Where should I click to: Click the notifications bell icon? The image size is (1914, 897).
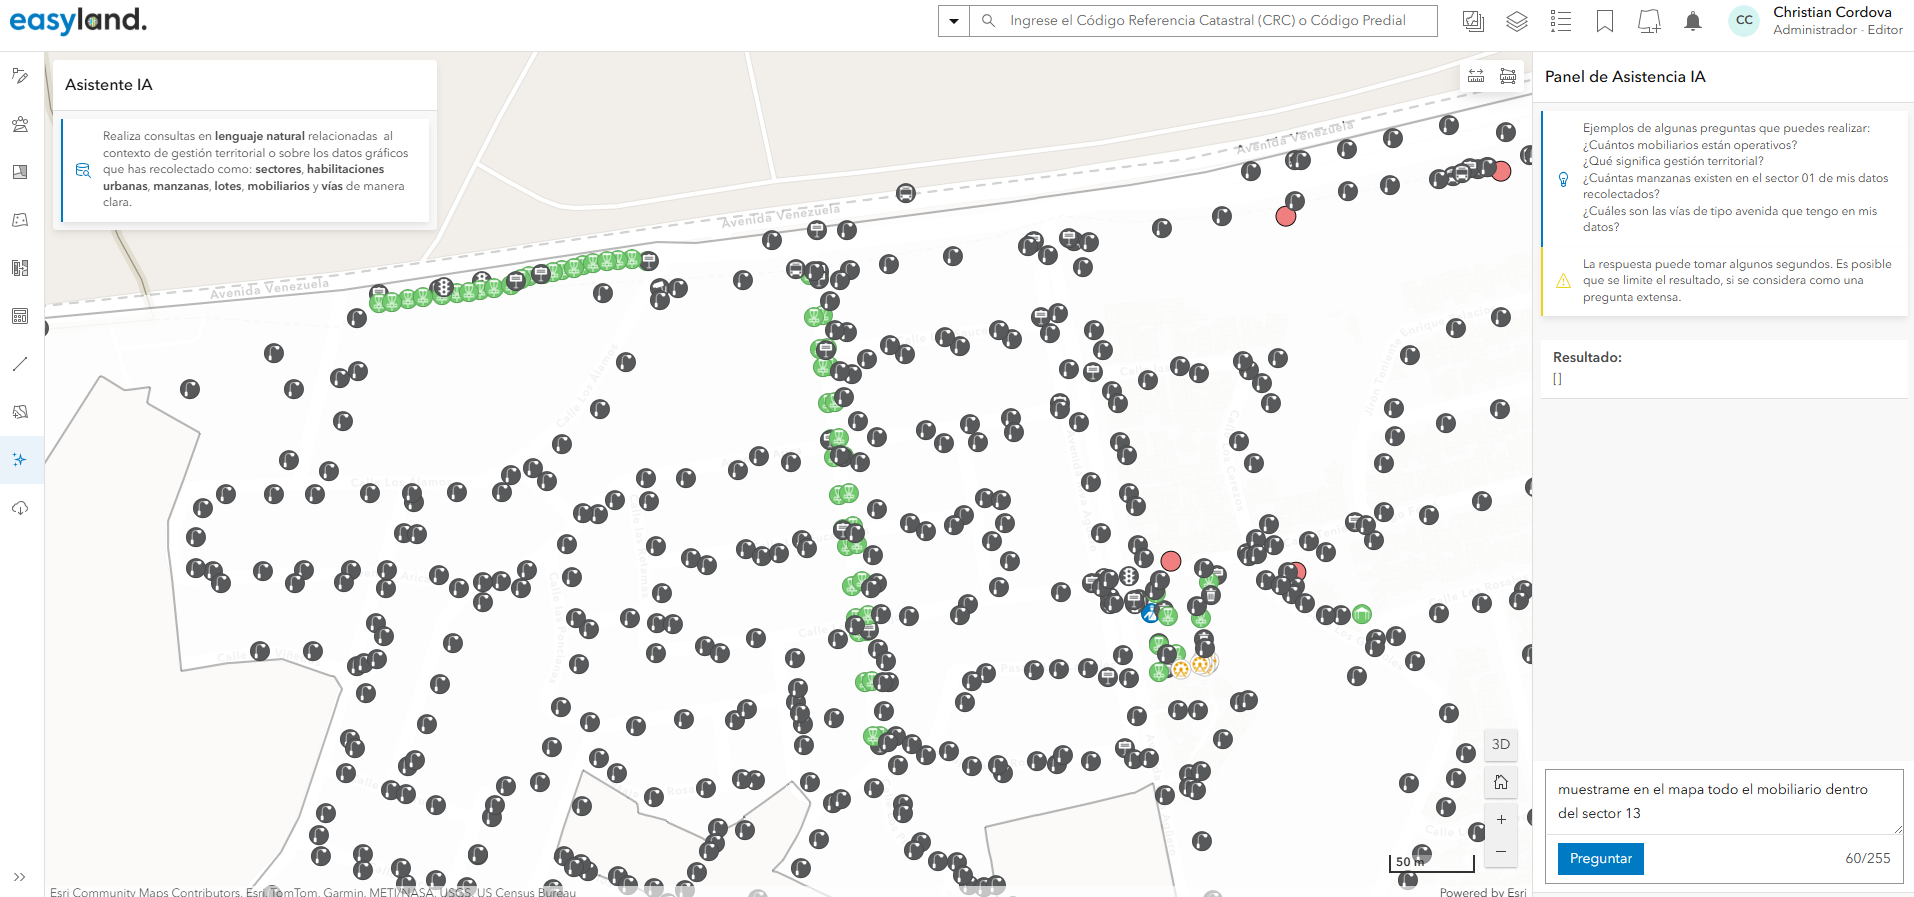[x=1693, y=21]
